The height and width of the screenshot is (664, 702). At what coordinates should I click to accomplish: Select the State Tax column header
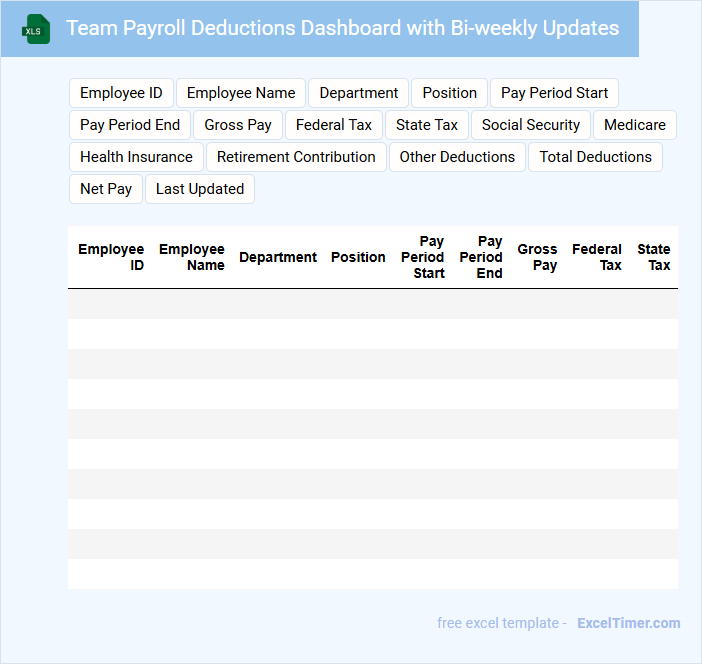(654, 257)
